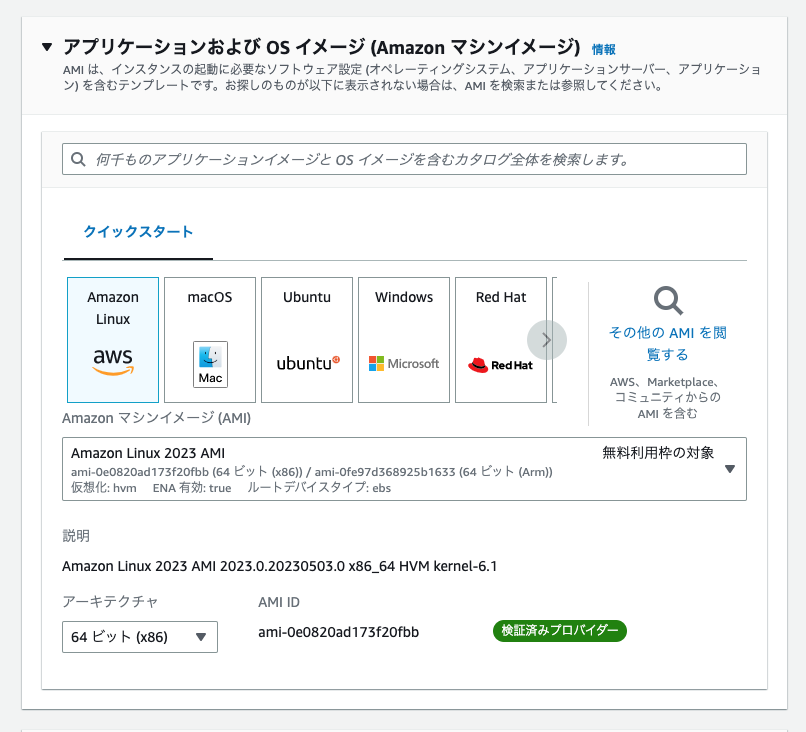Open その他の AMI を閲覧する link
This screenshot has height=732, width=806.
tap(668, 343)
